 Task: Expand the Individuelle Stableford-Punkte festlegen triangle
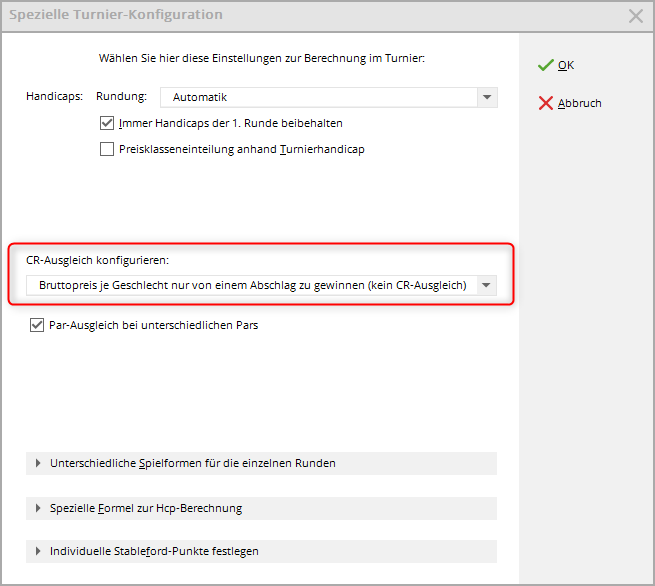coord(38,551)
